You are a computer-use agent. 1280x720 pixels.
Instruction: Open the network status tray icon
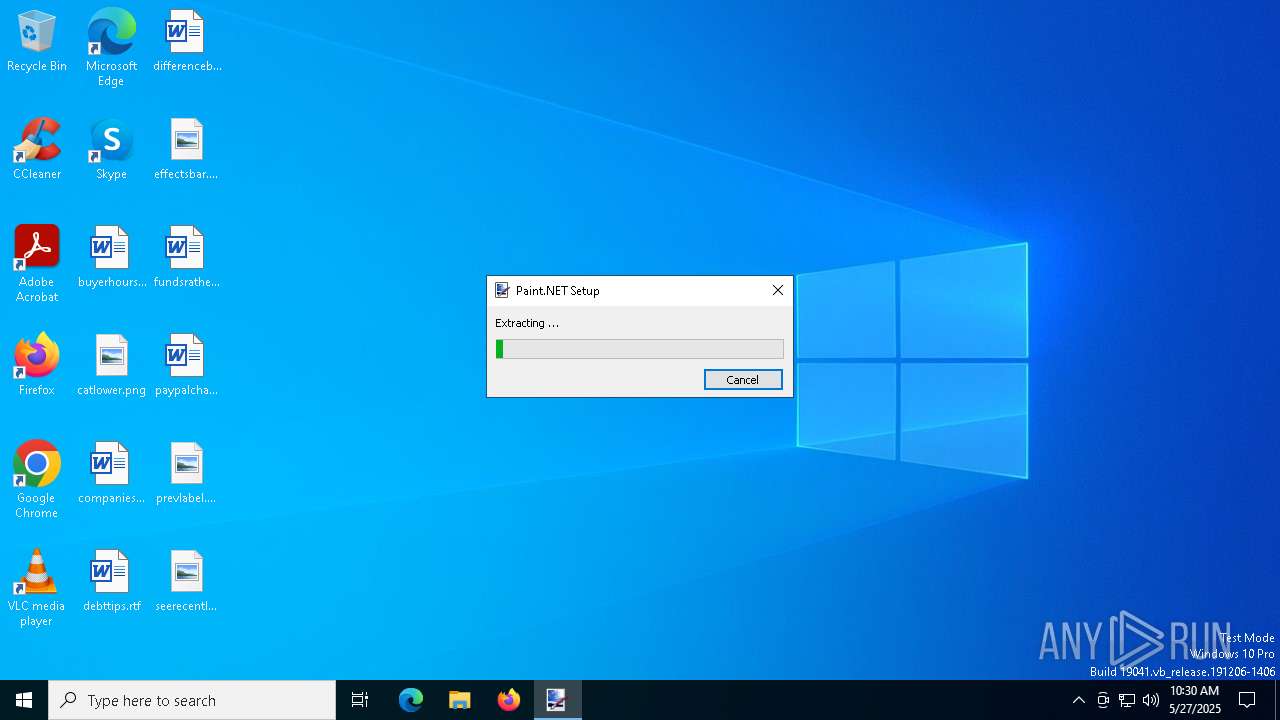tap(1127, 700)
